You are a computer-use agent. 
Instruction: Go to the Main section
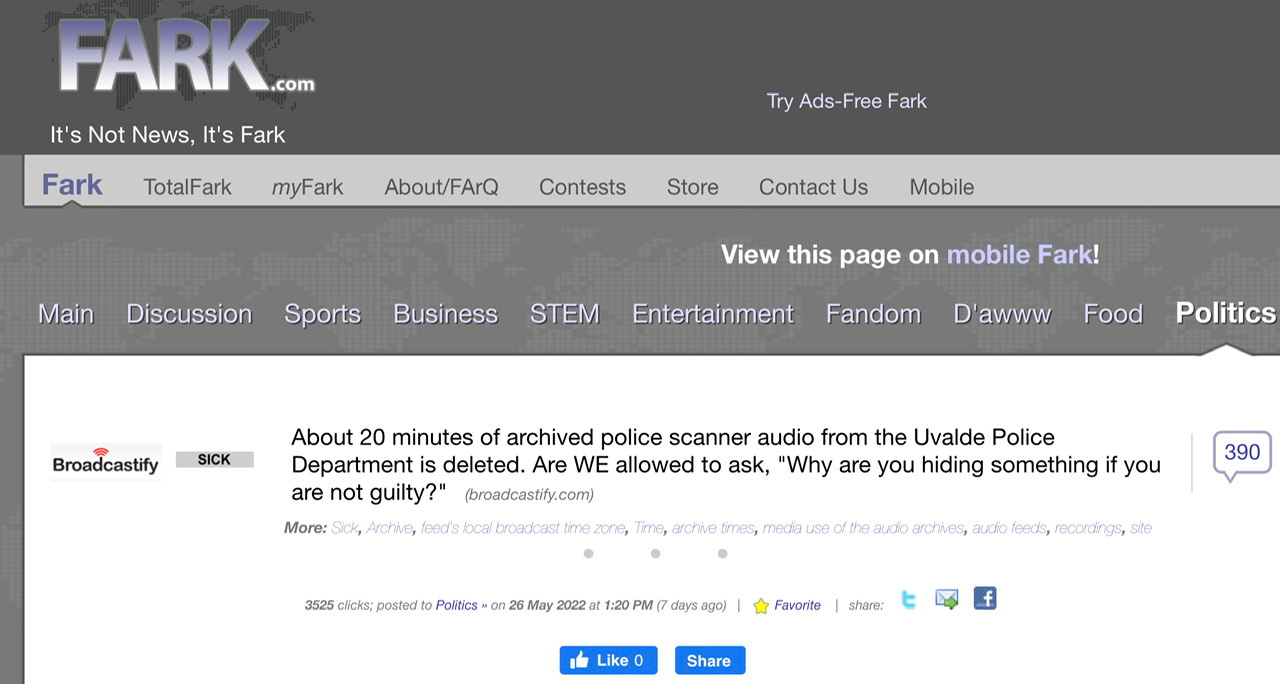(66, 314)
